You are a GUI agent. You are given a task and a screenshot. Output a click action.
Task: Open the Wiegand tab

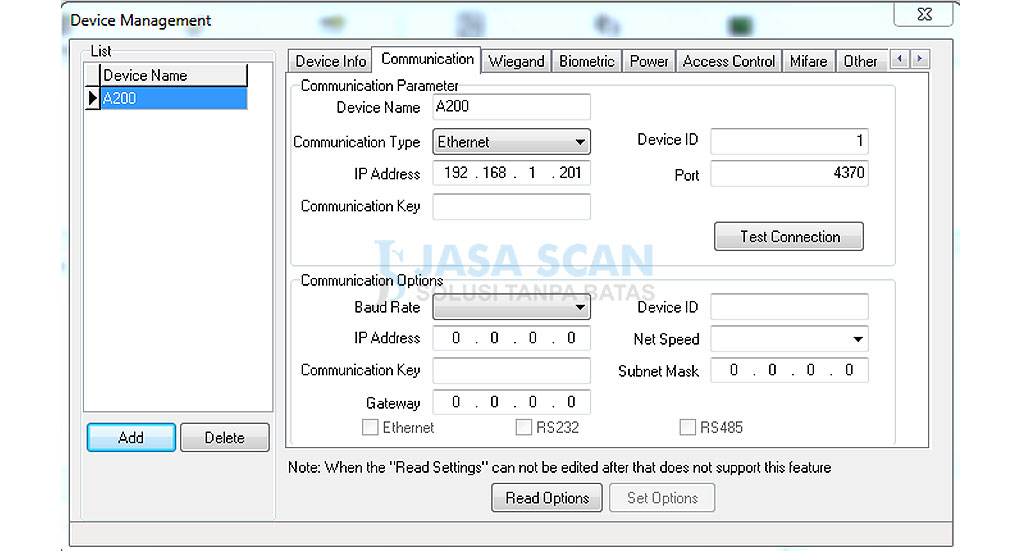[x=517, y=61]
